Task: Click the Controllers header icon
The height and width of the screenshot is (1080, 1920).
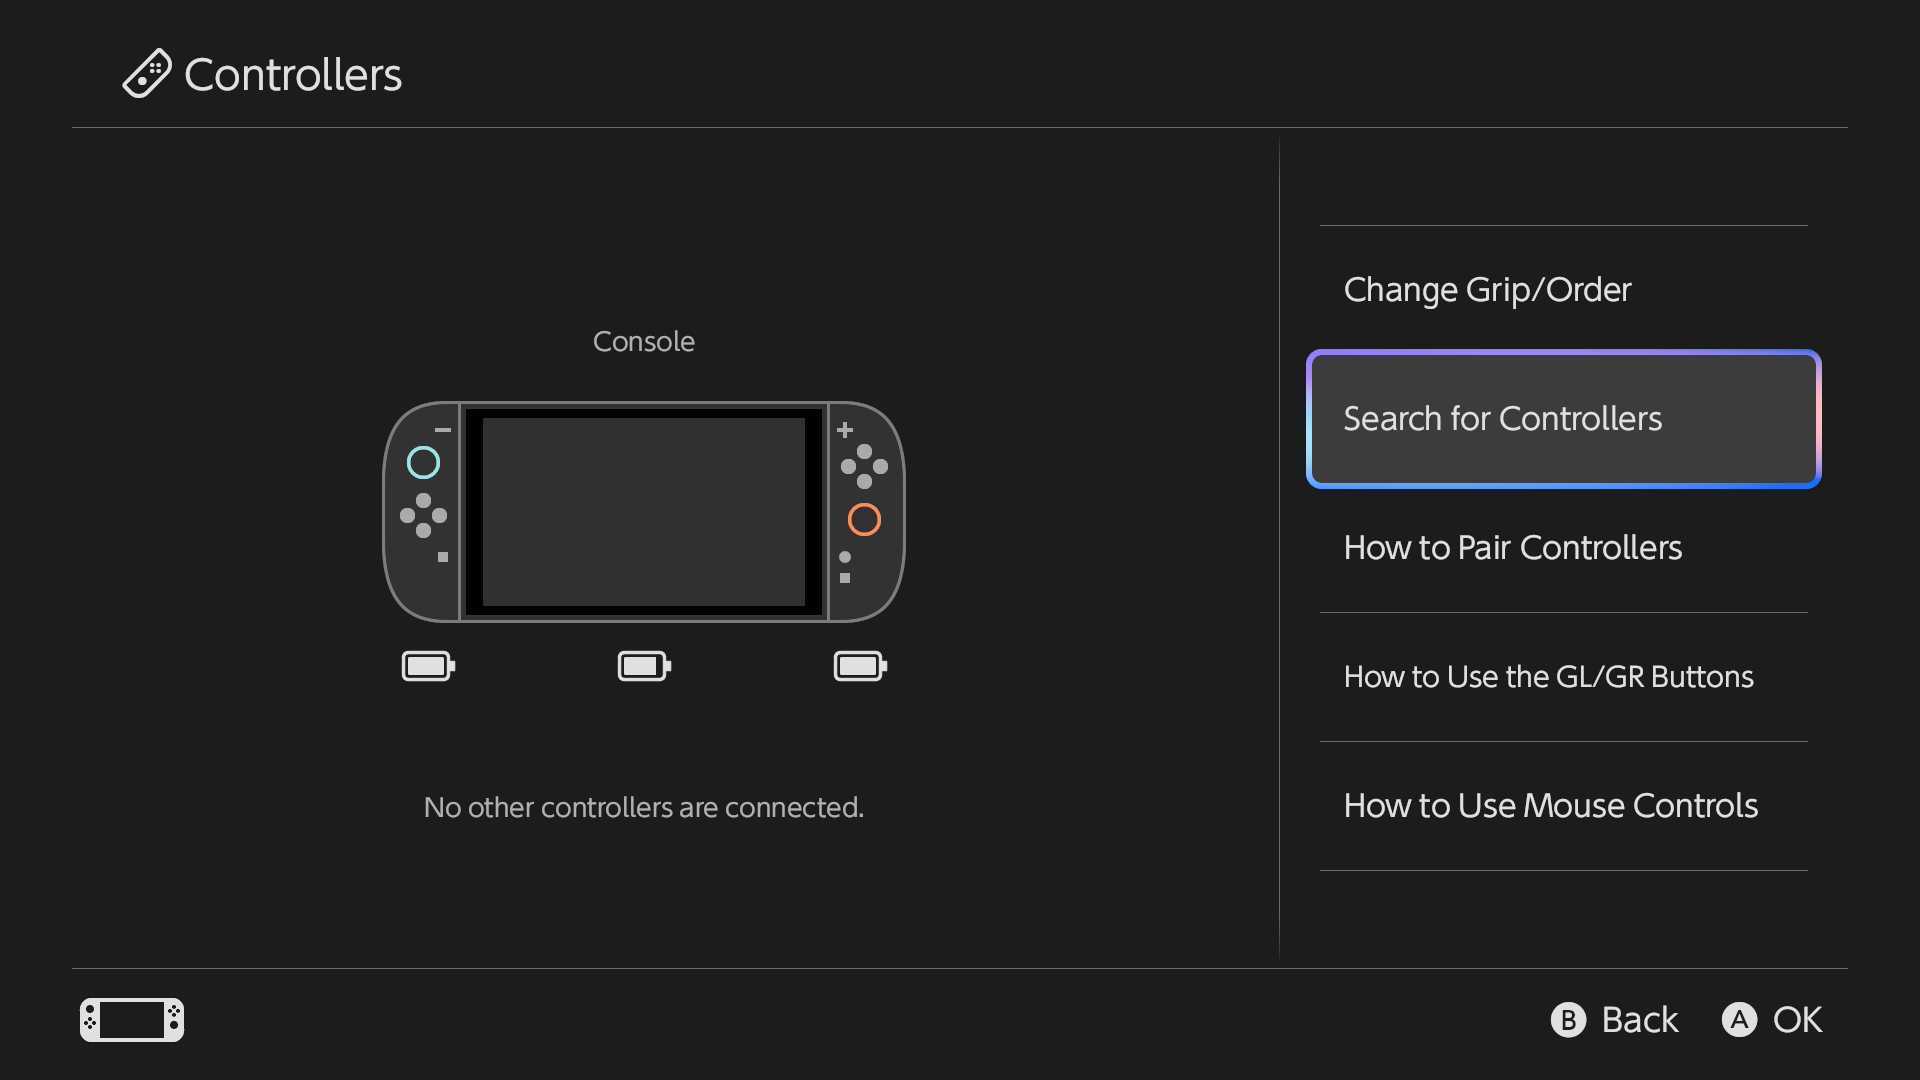Action: pyautogui.click(x=147, y=73)
